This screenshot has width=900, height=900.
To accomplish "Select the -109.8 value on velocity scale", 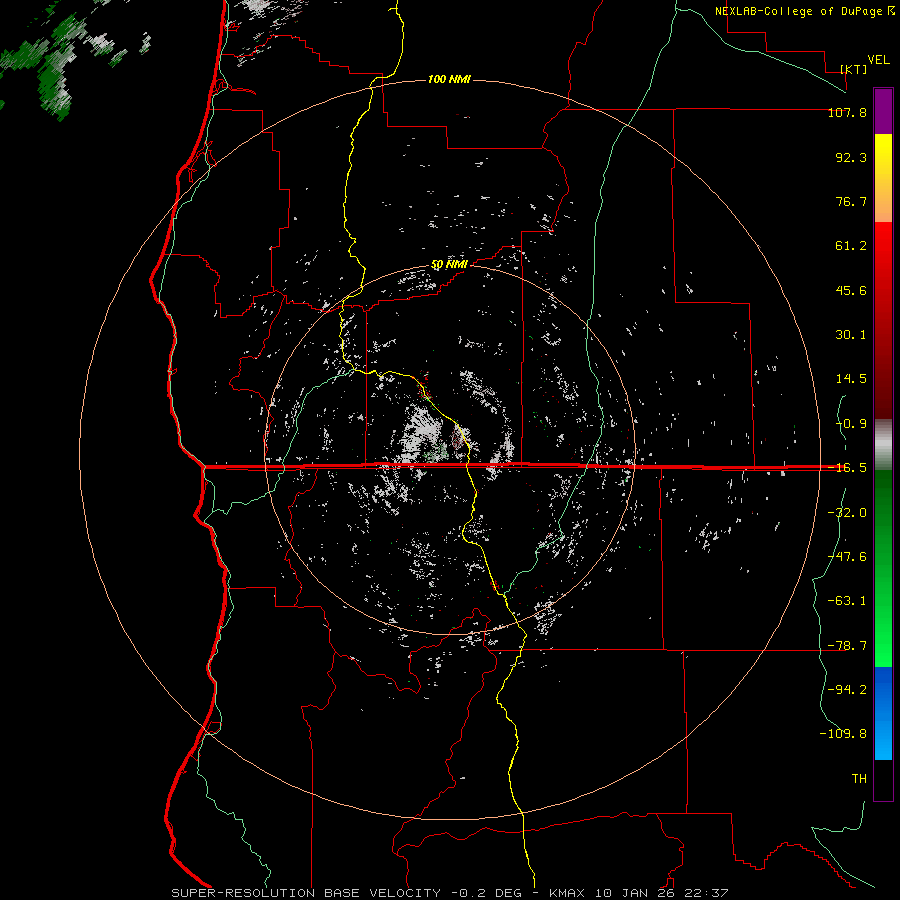I will click(x=843, y=734).
